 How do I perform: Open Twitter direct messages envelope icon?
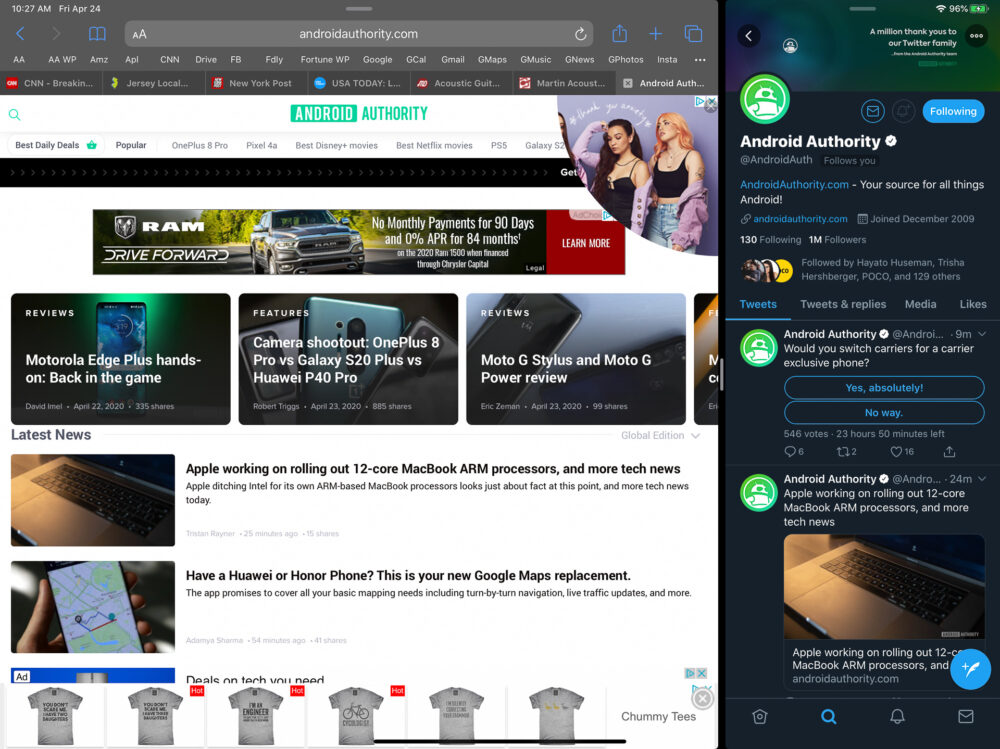[964, 716]
